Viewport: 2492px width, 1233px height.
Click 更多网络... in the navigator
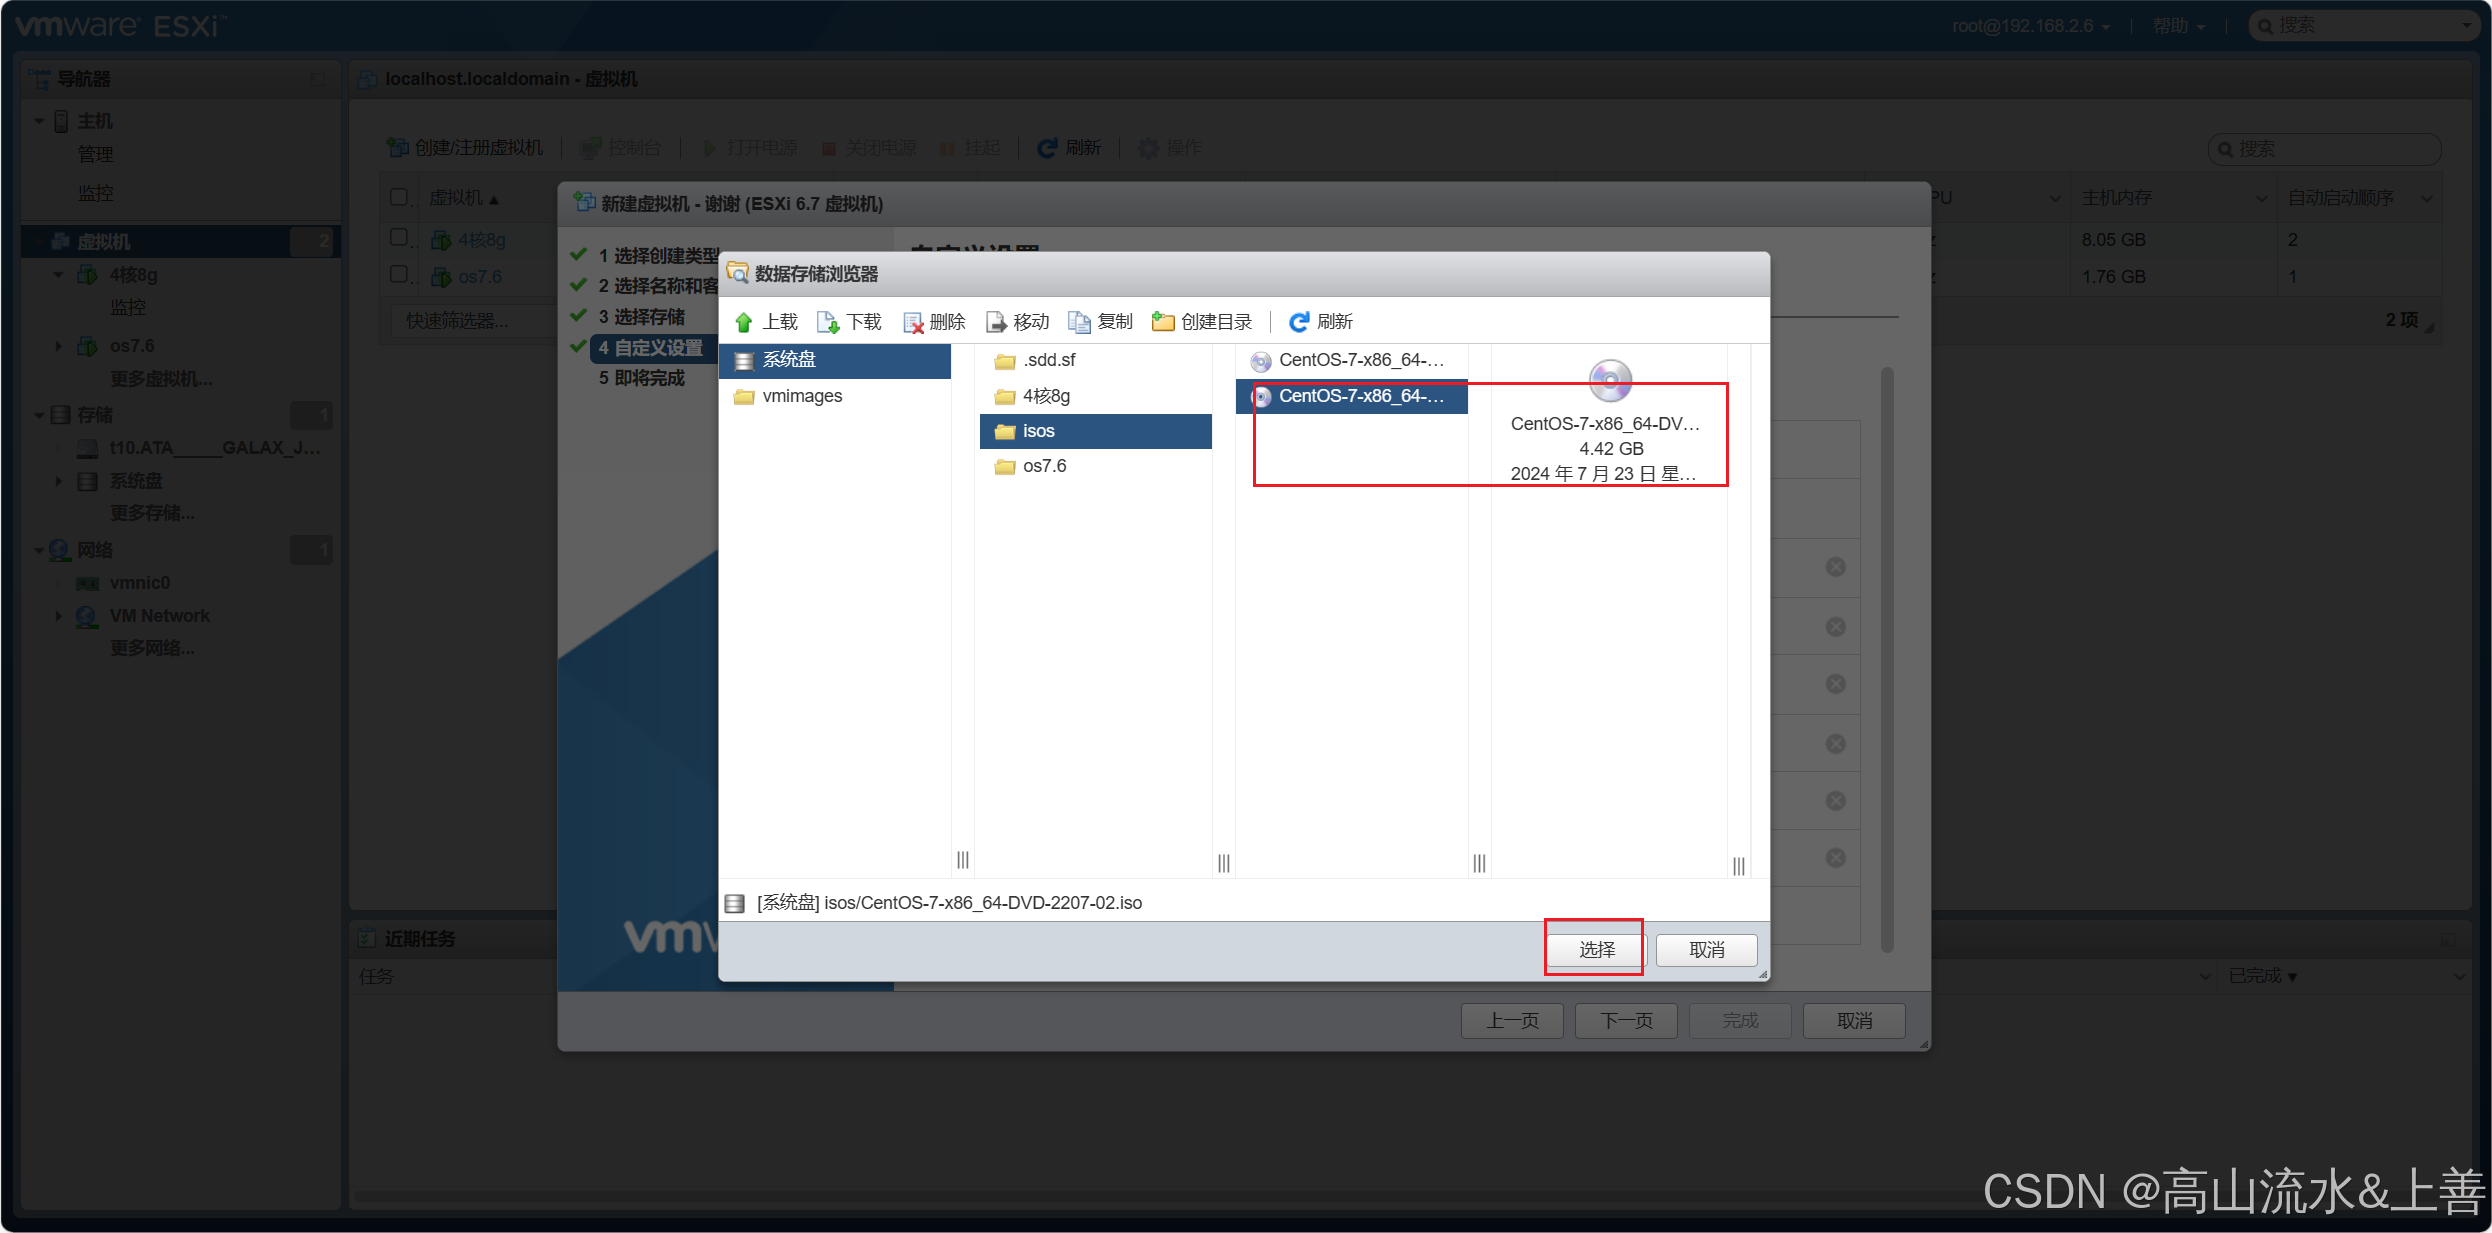click(x=152, y=648)
